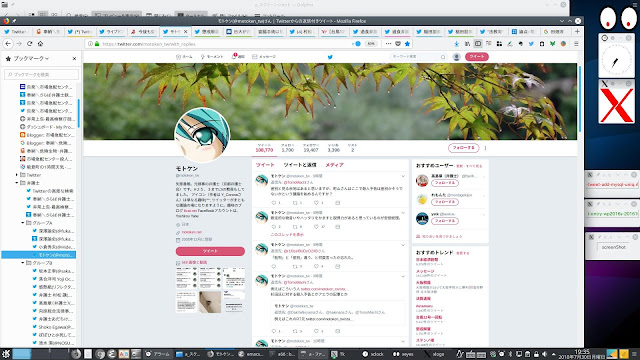Viewport: 640px width, 360px height.
Task: View the 19,407 followers stat
Action: coord(311,148)
